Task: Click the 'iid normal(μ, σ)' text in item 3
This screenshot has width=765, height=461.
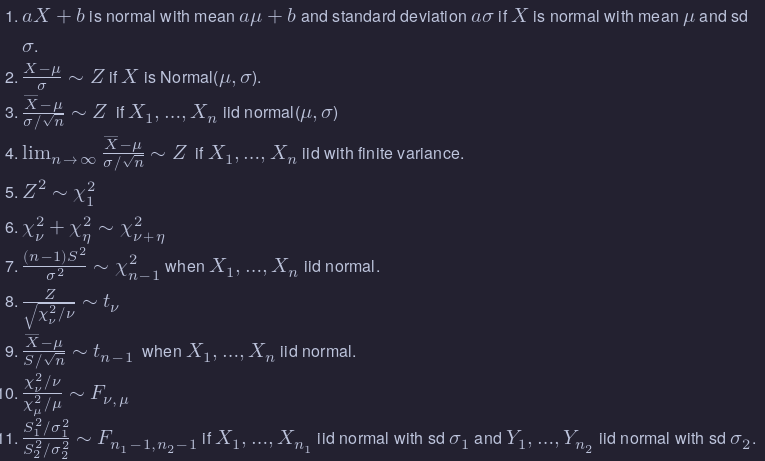Action: pyautogui.click(x=273, y=112)
